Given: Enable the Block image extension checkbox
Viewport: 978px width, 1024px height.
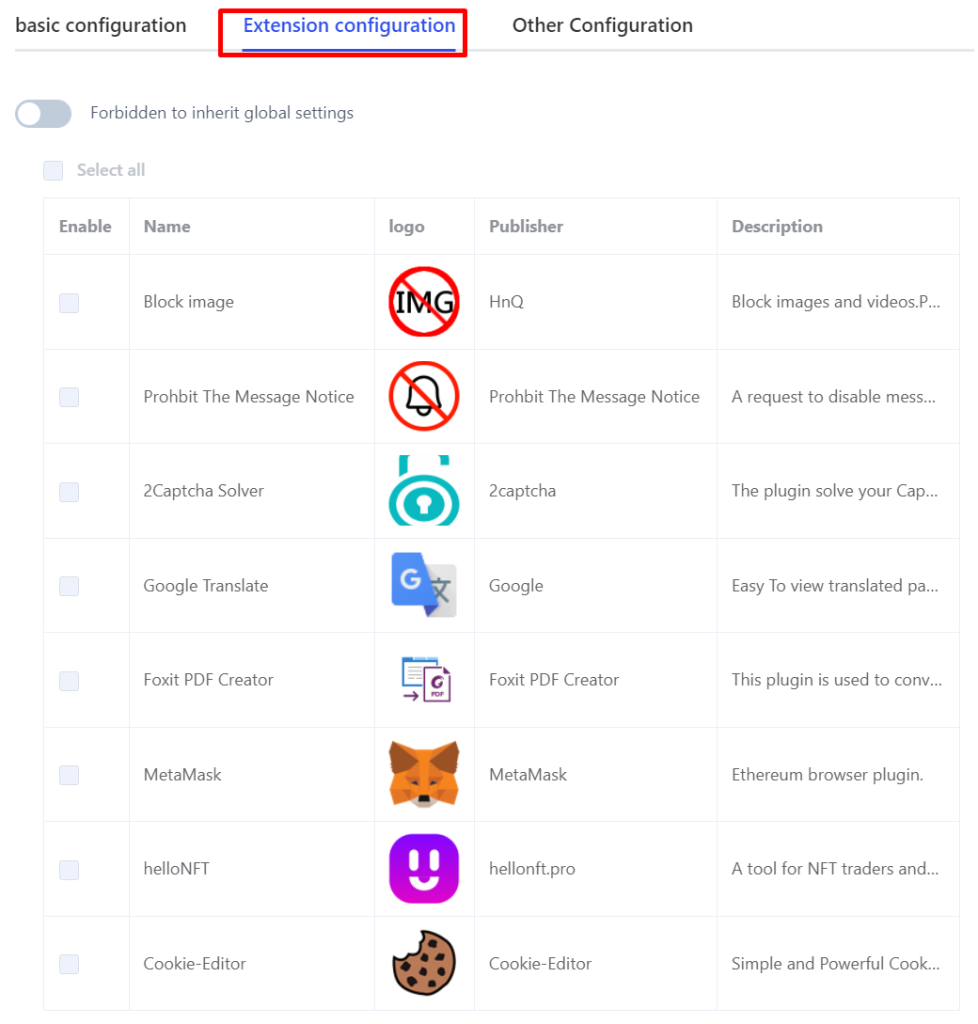Looking at the screenshot, I should pos(69,302).
